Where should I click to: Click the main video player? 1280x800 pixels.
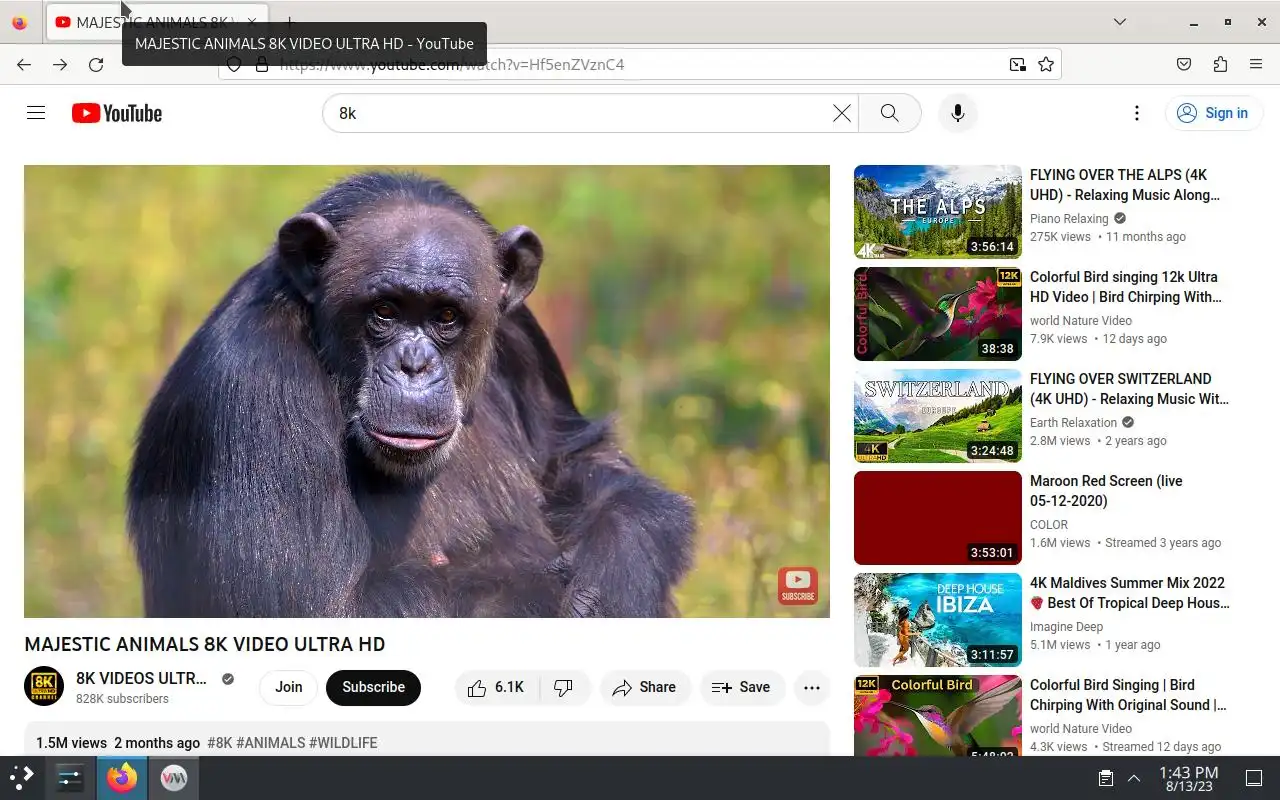427,391
